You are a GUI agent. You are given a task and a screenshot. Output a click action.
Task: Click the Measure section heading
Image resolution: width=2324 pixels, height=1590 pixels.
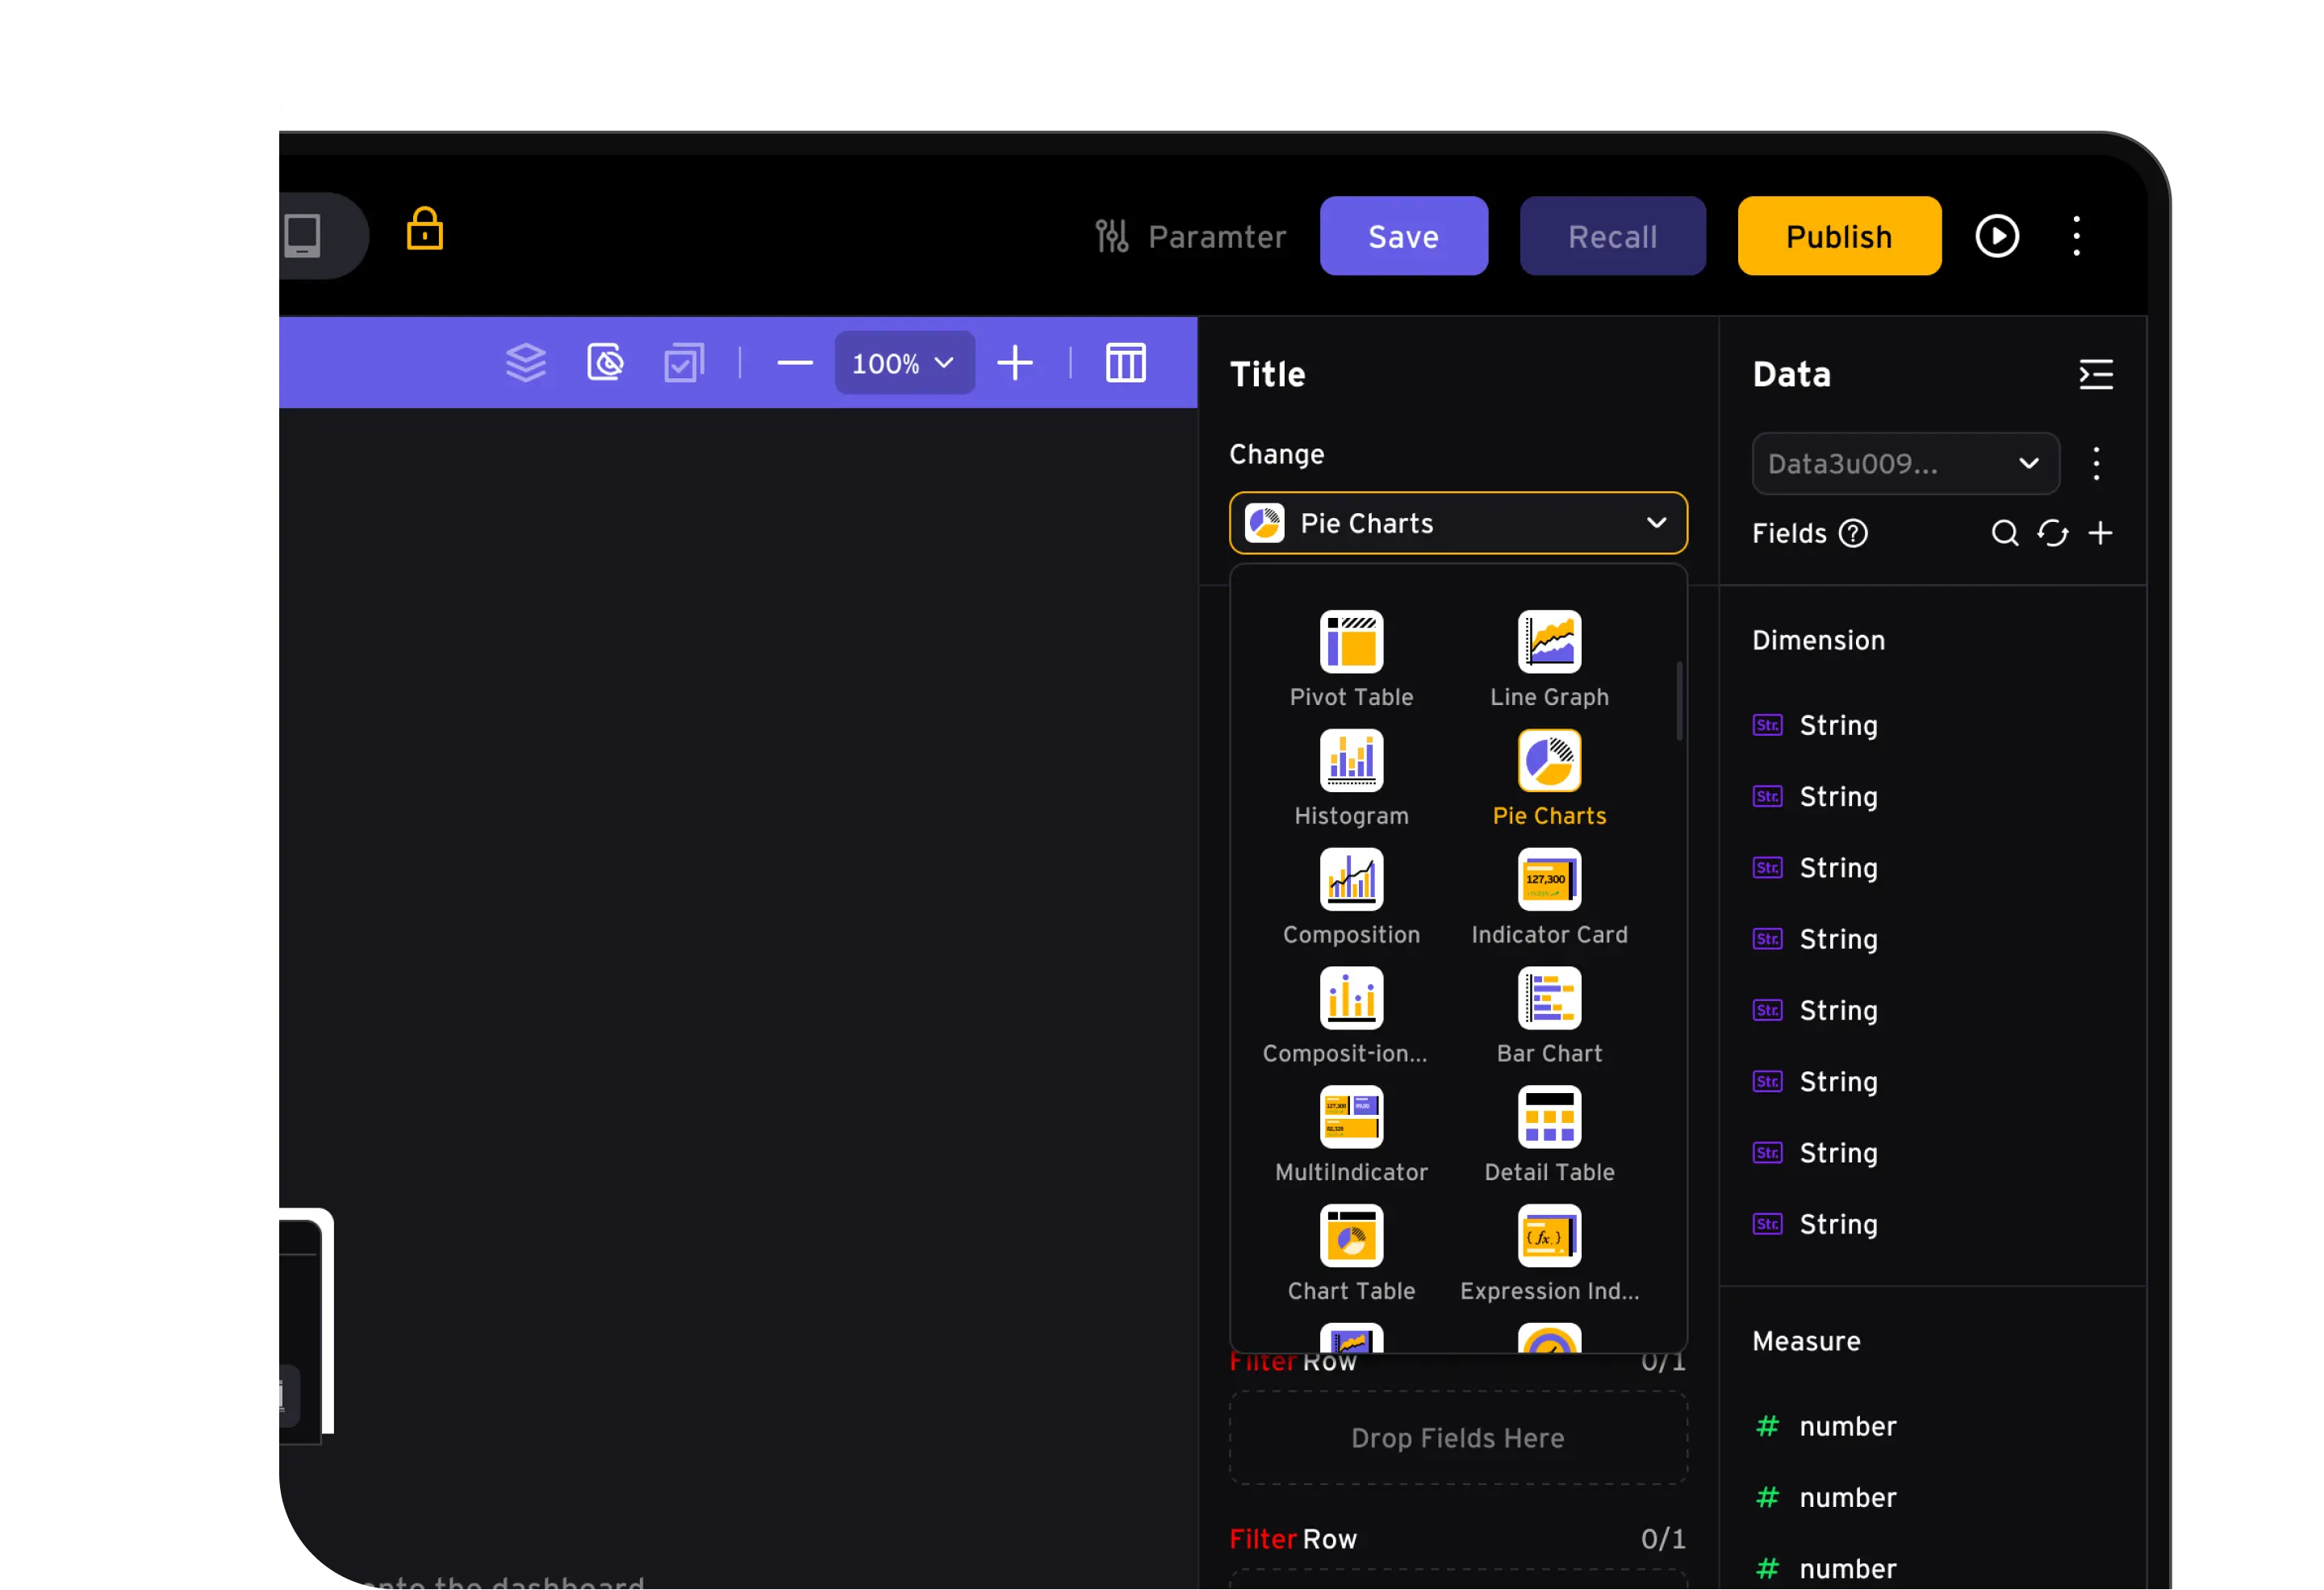click(1806, 1342)
